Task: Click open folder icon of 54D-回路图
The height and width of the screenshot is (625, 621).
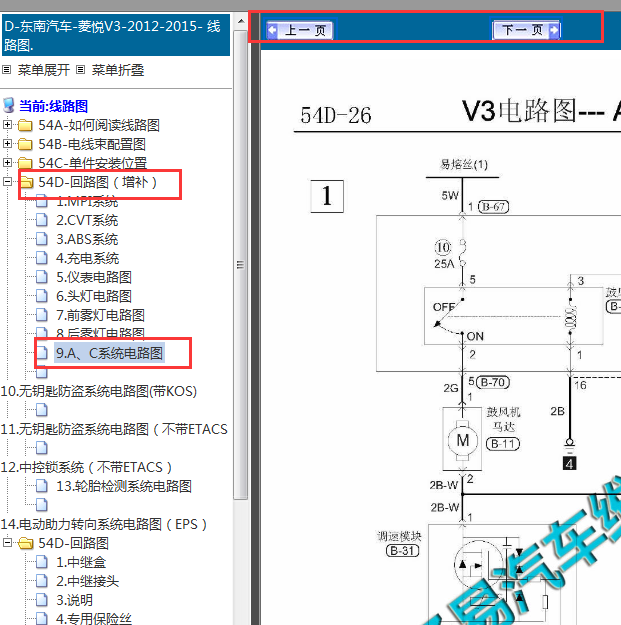Action: (26, 543)
